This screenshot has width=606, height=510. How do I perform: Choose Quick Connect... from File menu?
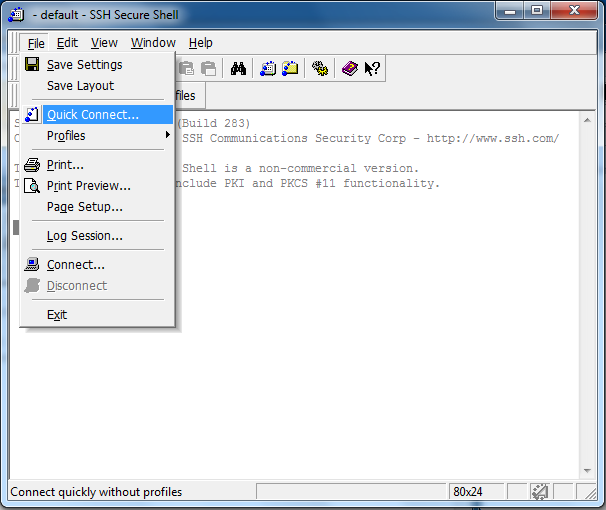[x=97, y=114]
